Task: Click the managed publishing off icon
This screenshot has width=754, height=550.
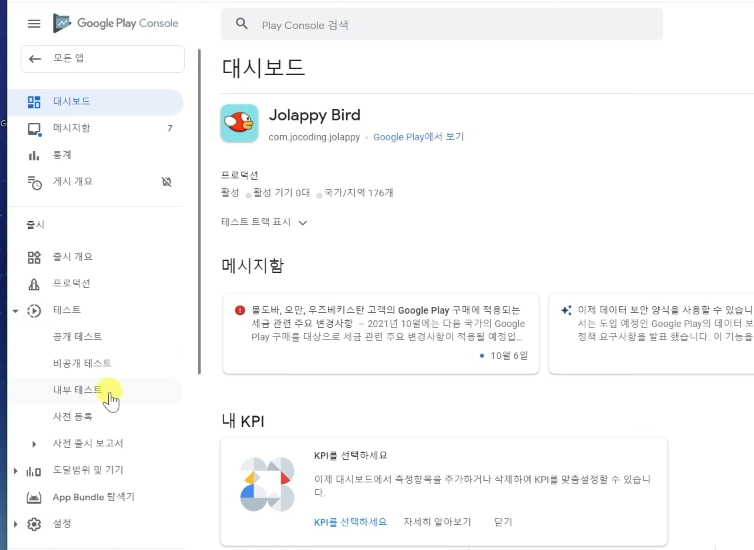Action: pos(166,182)
